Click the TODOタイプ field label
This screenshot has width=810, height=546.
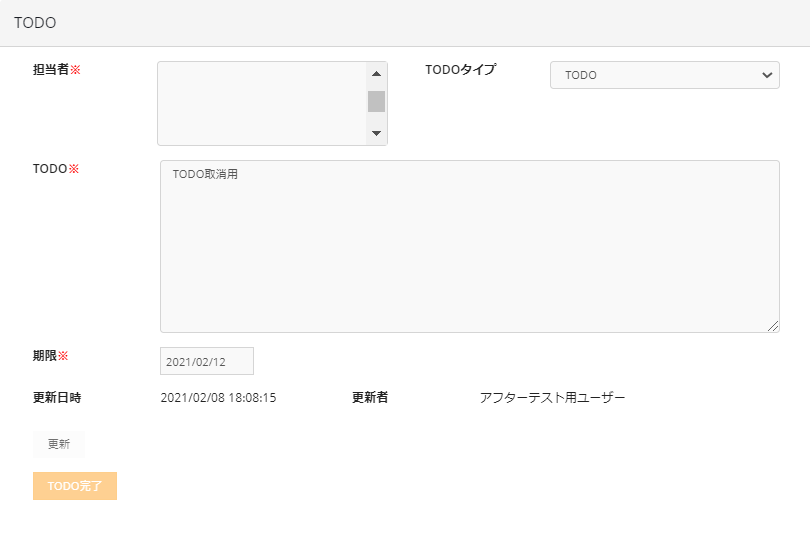click(460, 70)
